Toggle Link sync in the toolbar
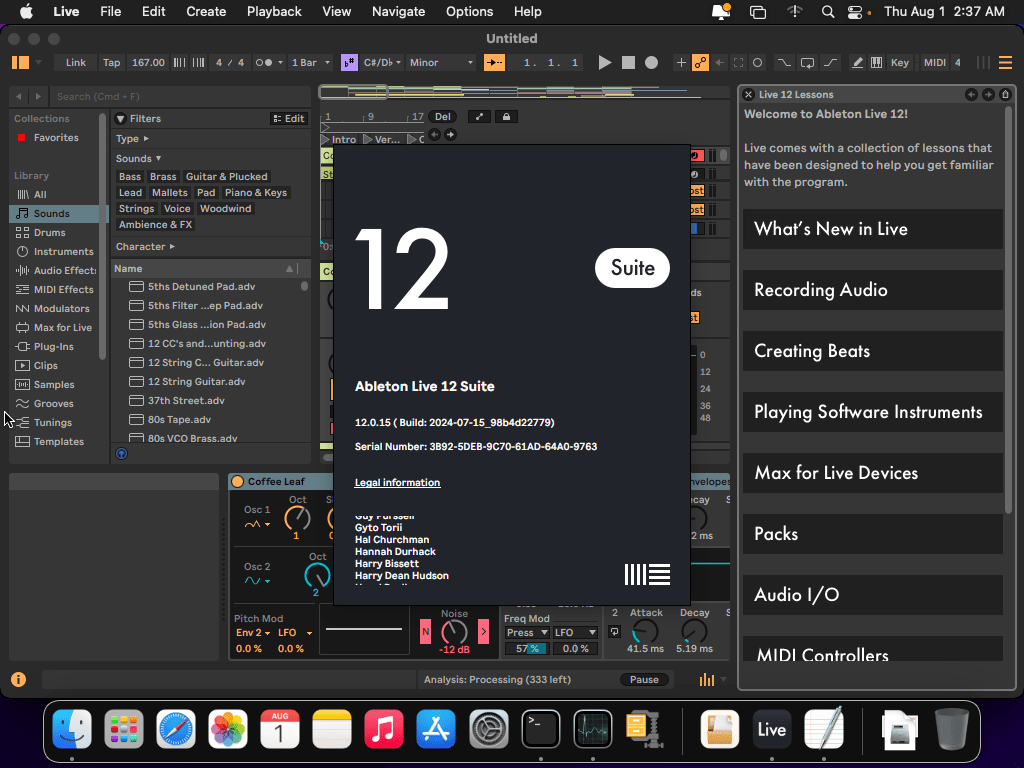 [x=75, y=62]
